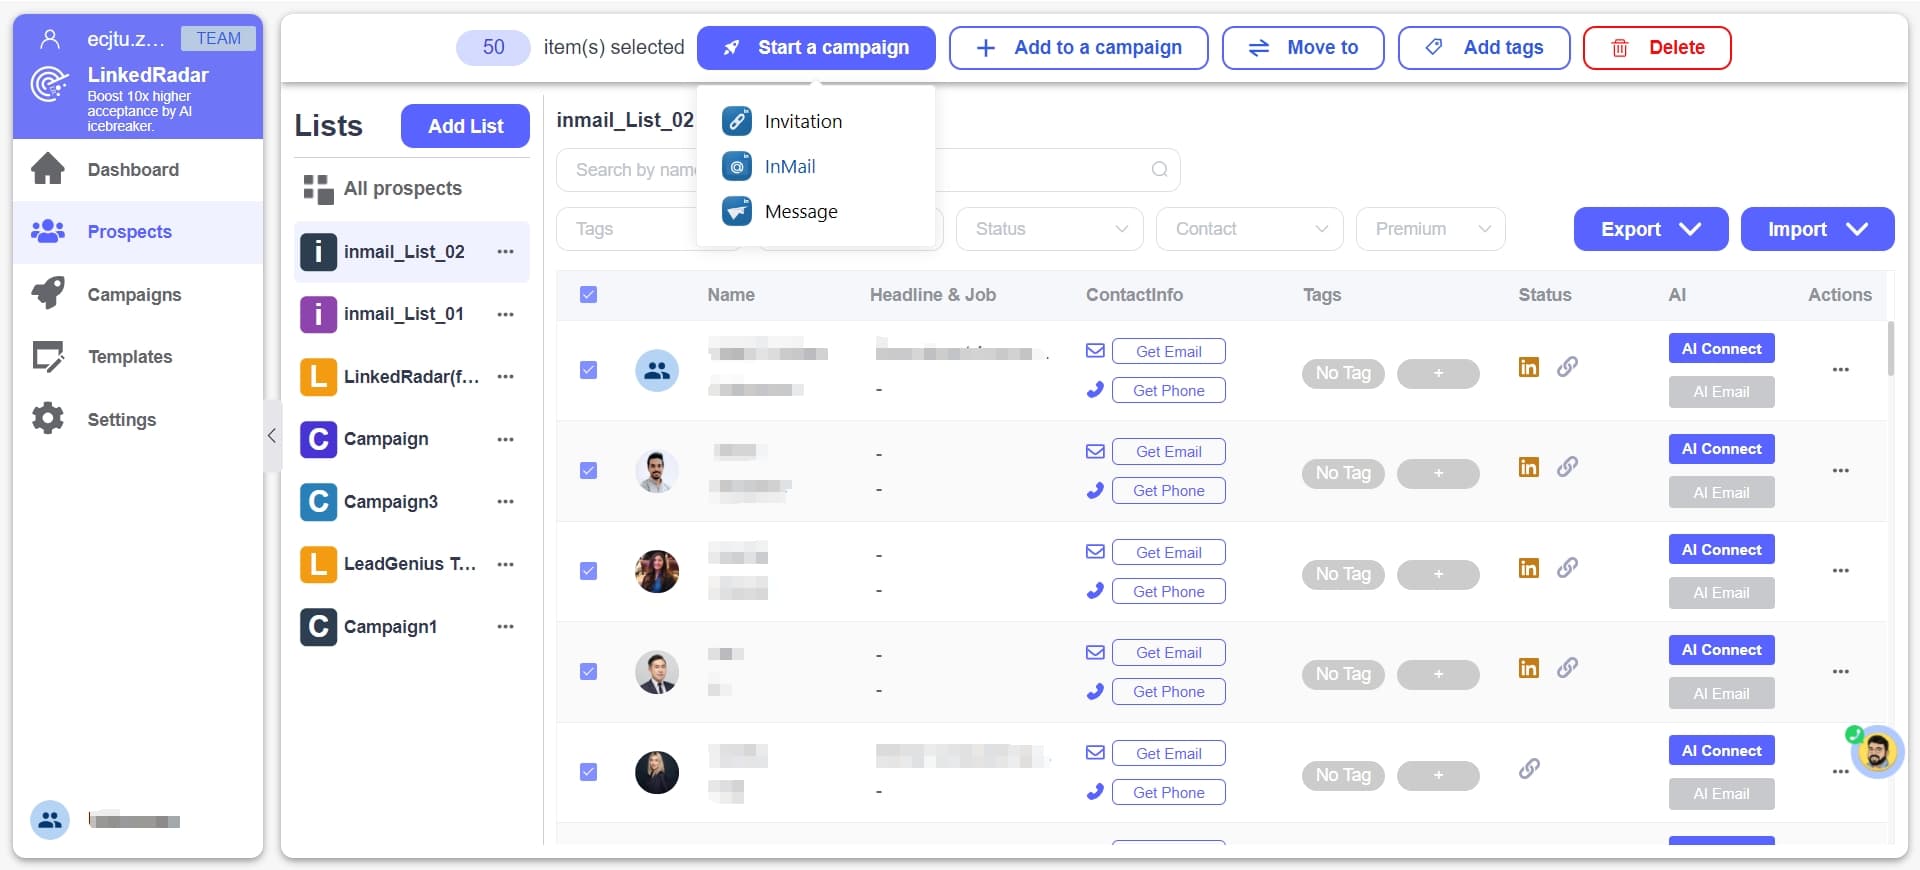Click Add to a campaign button
This screenshot has height=870, width=1920.
pyautogui.click(x=1078, y=47)
